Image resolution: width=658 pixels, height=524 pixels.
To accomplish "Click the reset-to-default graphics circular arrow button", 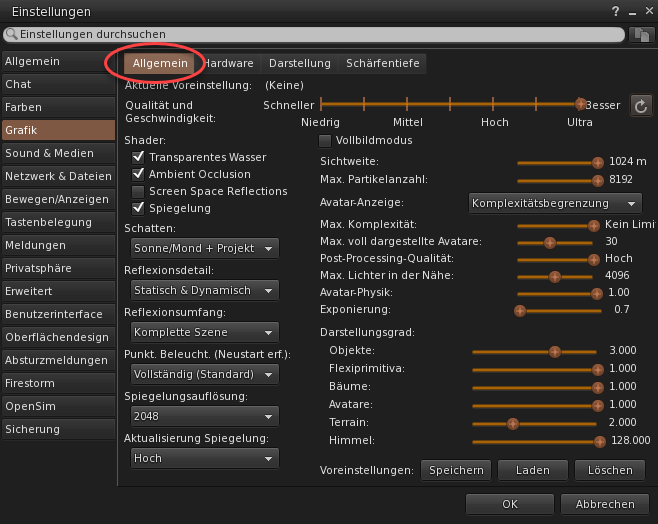I will pyautogui.click(x=641, y=105).
